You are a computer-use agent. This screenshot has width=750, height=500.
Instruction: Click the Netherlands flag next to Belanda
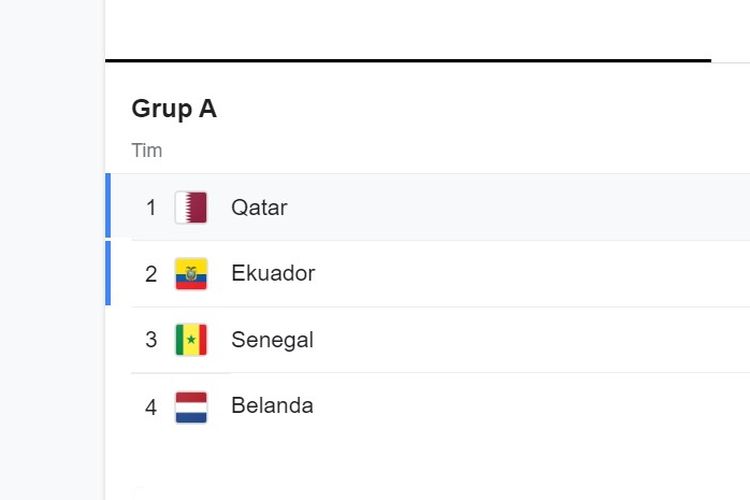pos(191,407)
